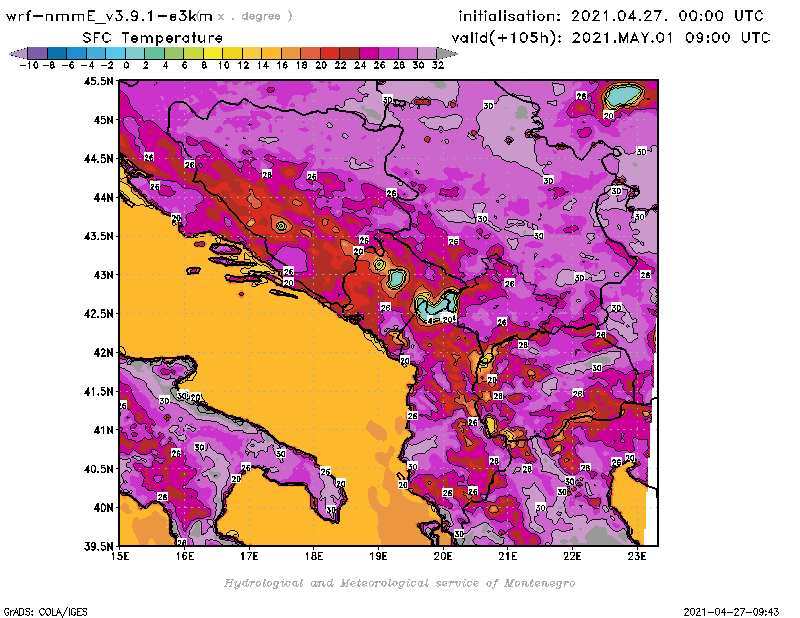Click the '41.5N' latitude axis label
This screenshot has width=800, height=618.
click(x=98, y=391)
